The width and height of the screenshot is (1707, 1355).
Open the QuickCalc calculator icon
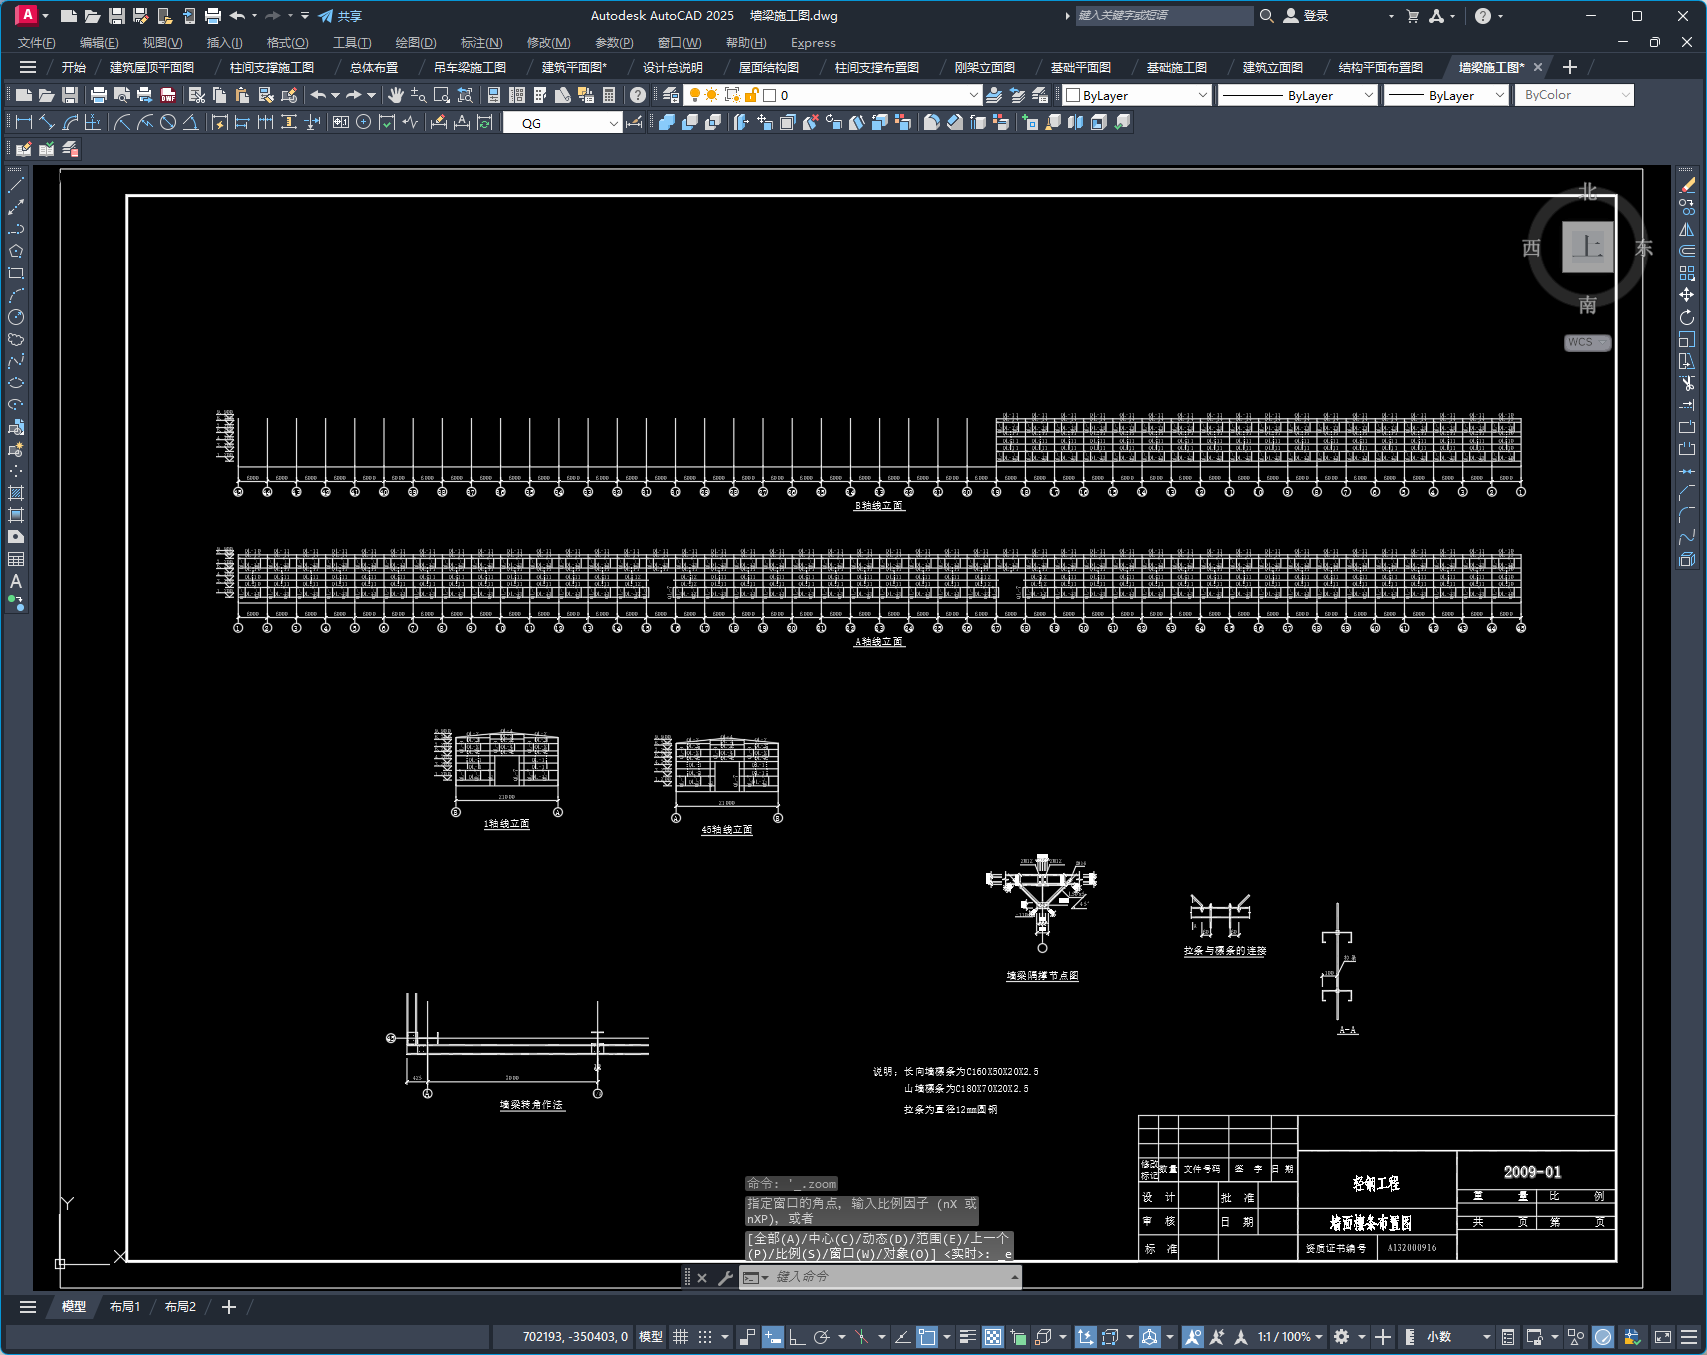[x=609, y=95]
